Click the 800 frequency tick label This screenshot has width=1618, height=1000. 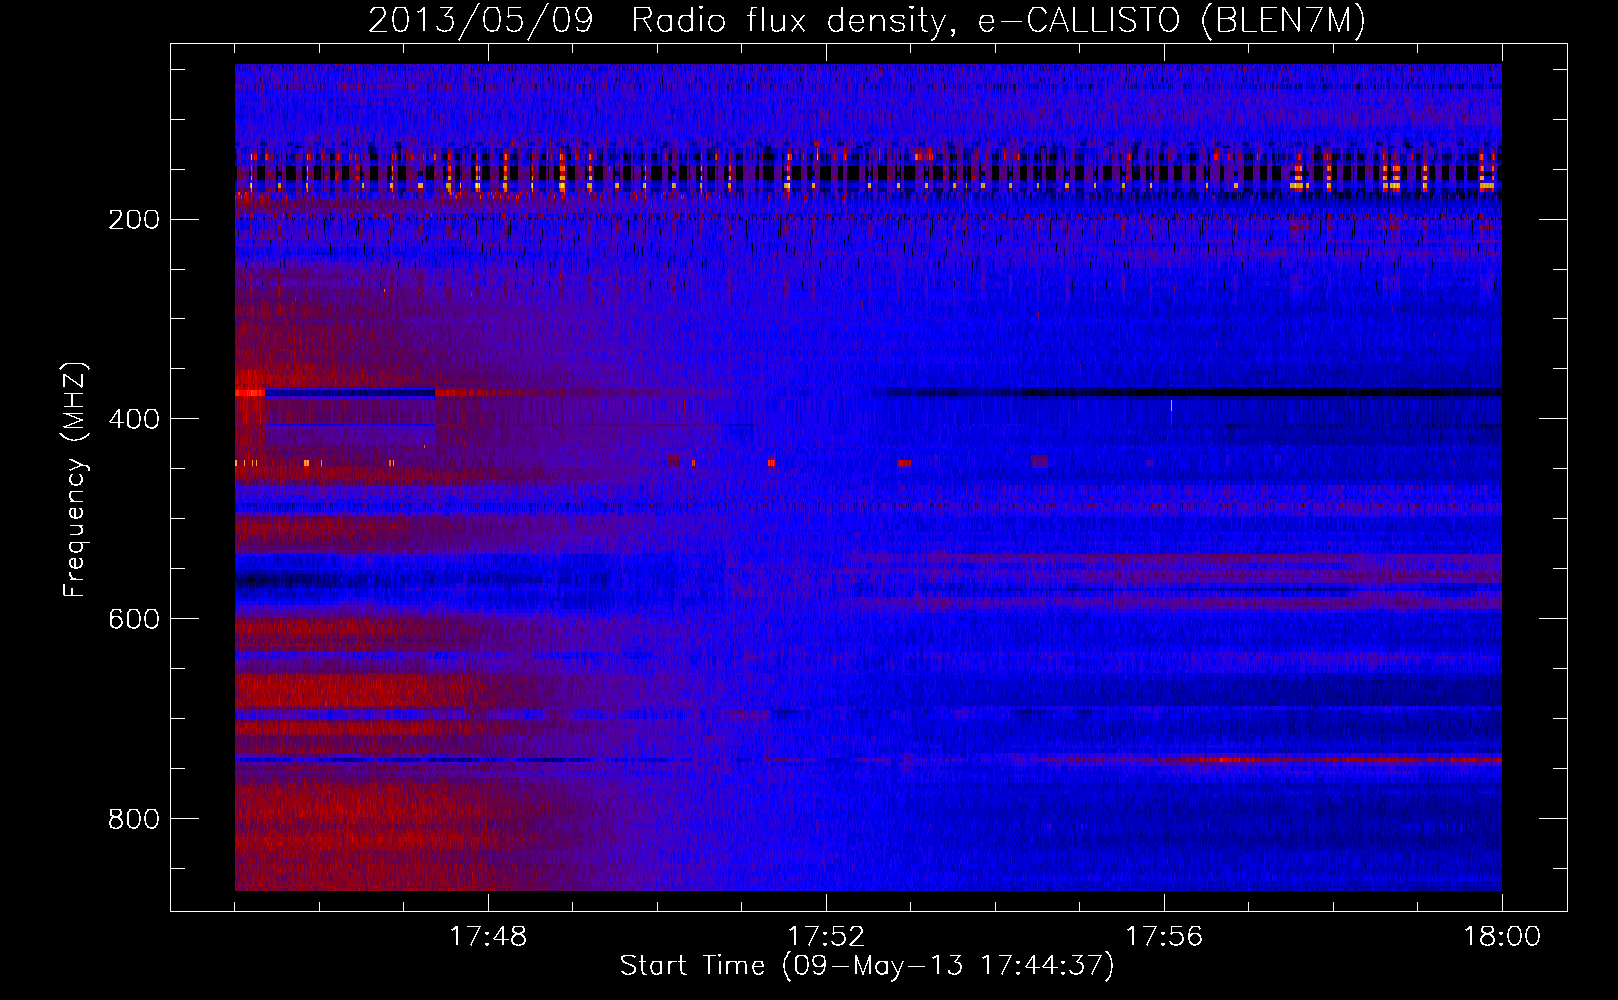tap(134, 820)
